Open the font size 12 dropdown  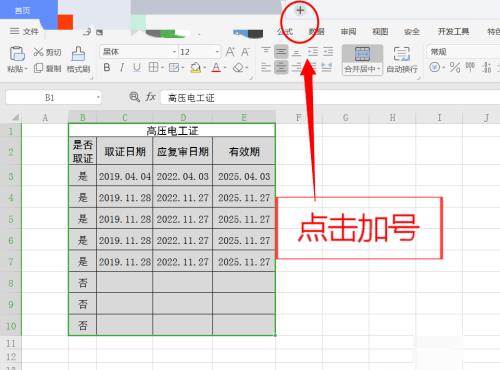[x=217, y=52]
